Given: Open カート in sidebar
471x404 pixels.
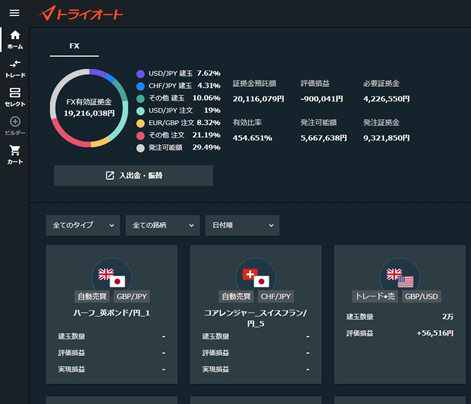Looking at the screenshot, I should (15, 155).
